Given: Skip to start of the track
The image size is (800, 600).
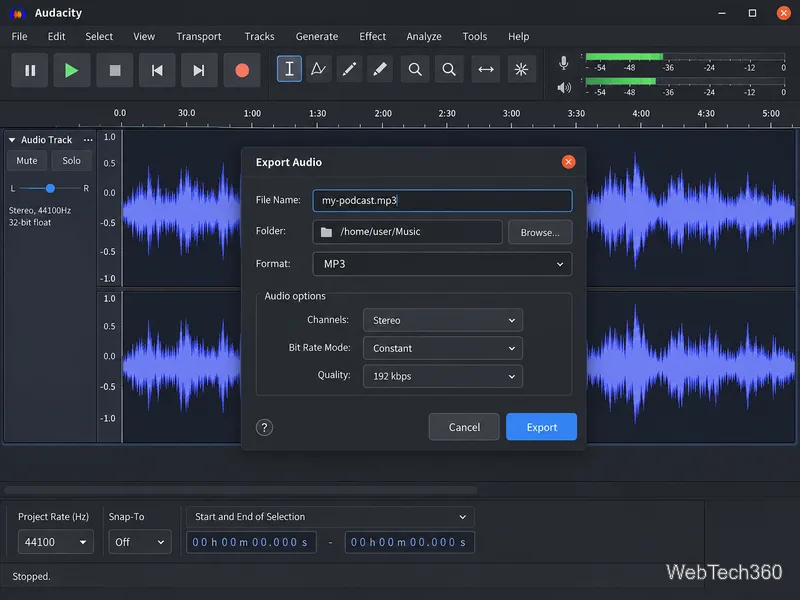Looking at the screenshot, I should coord(157,70).
